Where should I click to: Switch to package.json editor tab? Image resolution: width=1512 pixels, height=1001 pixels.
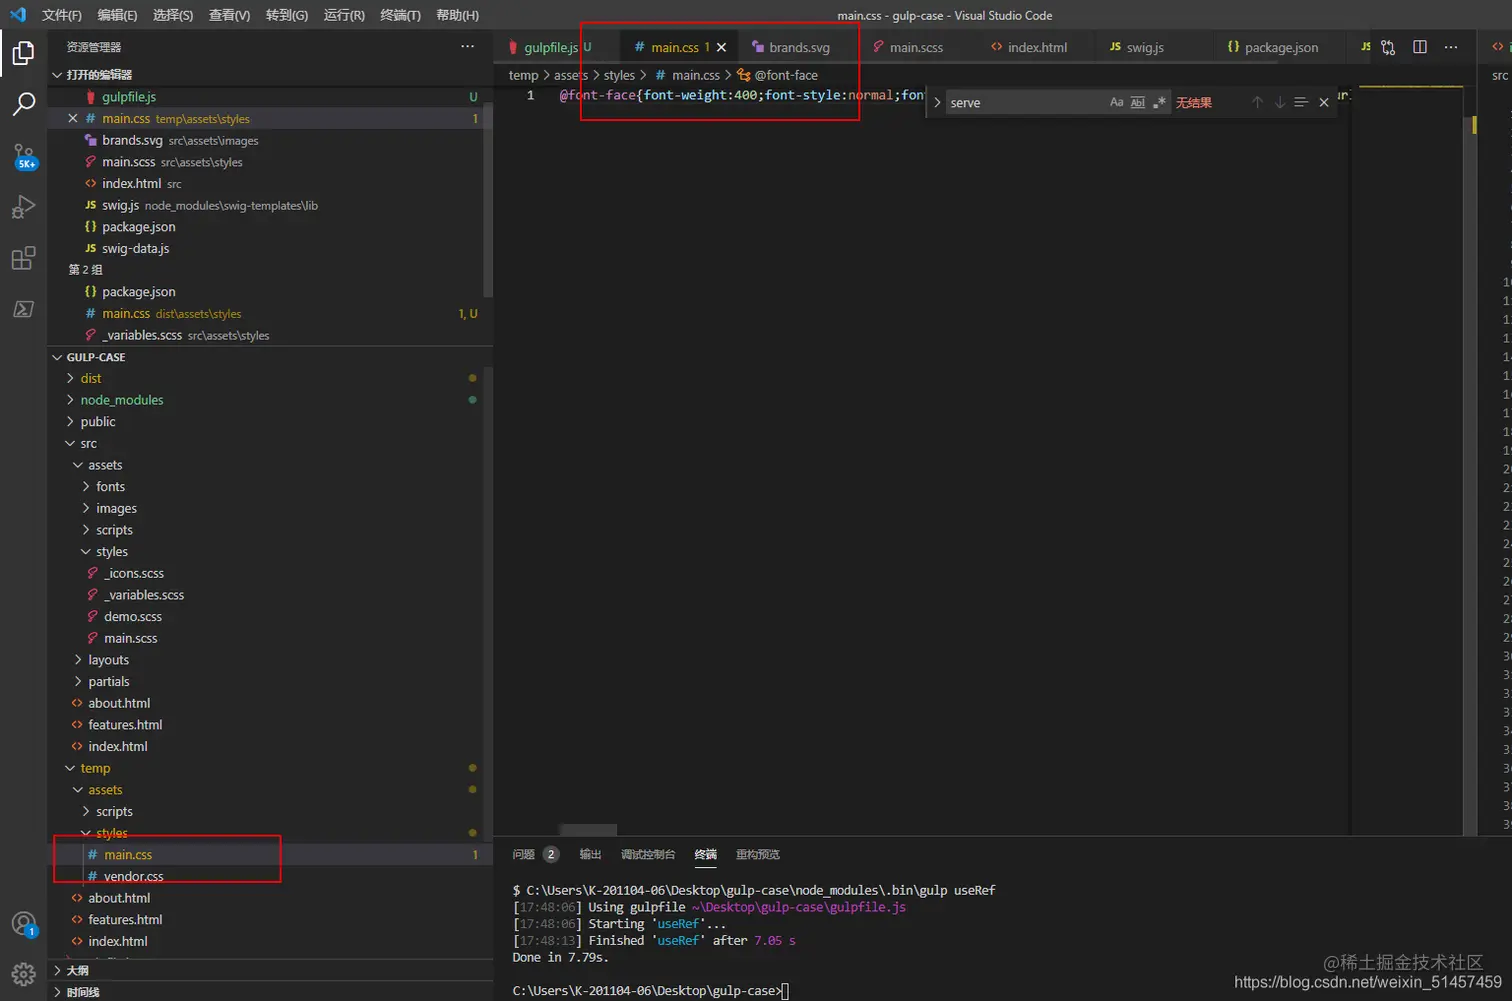click(x=1281, y=47)
